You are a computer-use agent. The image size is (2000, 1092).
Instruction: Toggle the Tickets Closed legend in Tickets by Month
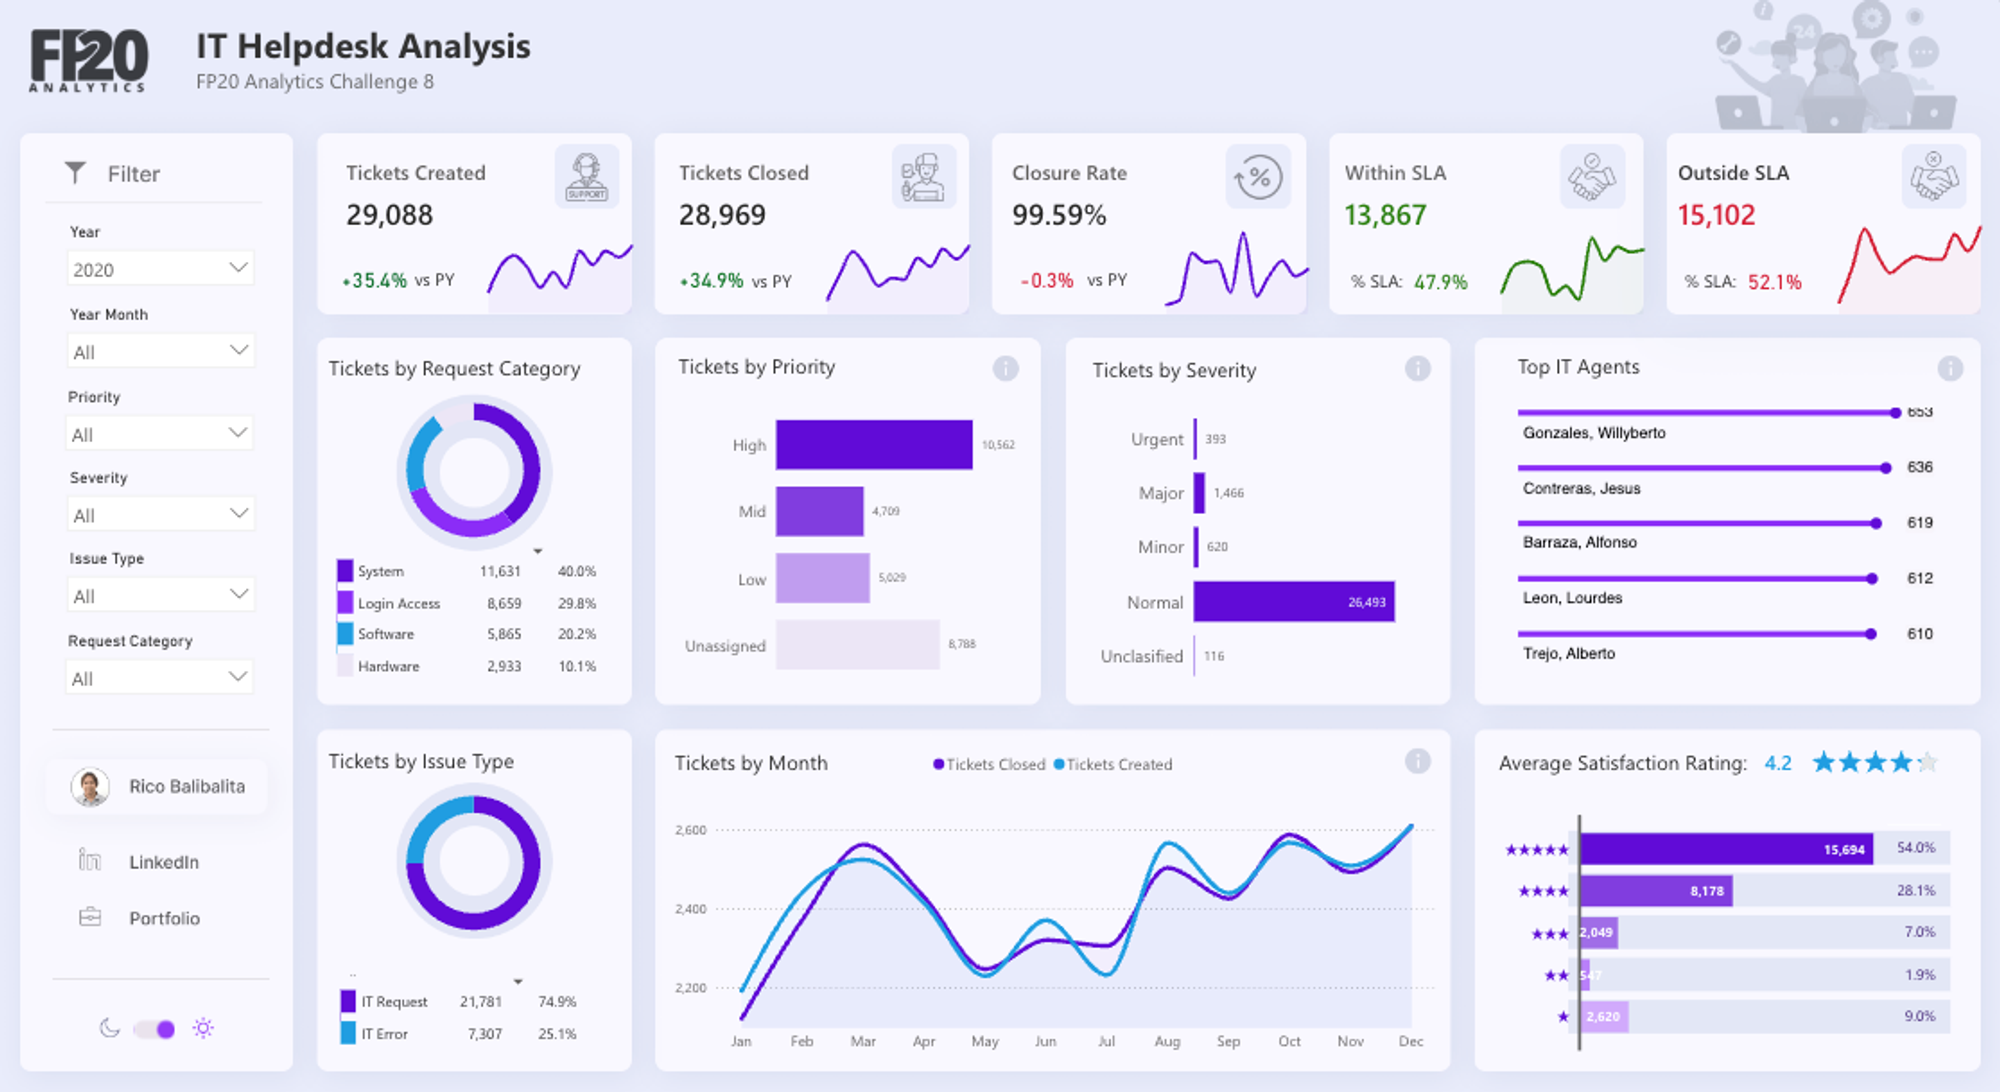pyautogui.click(x=988, y=764)
